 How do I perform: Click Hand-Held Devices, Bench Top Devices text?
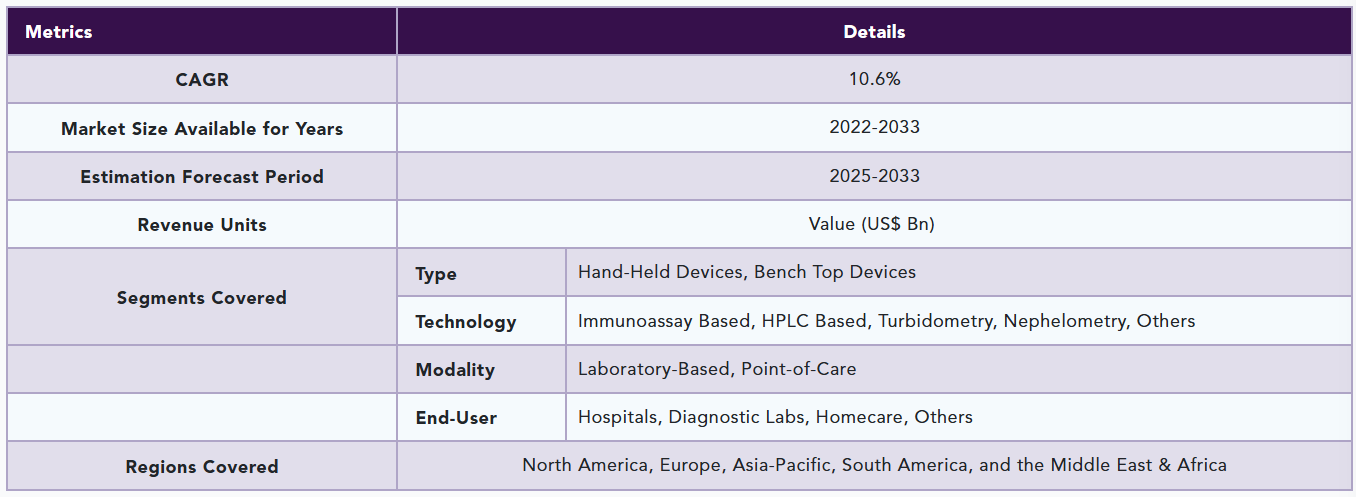[x=747, y=272]
